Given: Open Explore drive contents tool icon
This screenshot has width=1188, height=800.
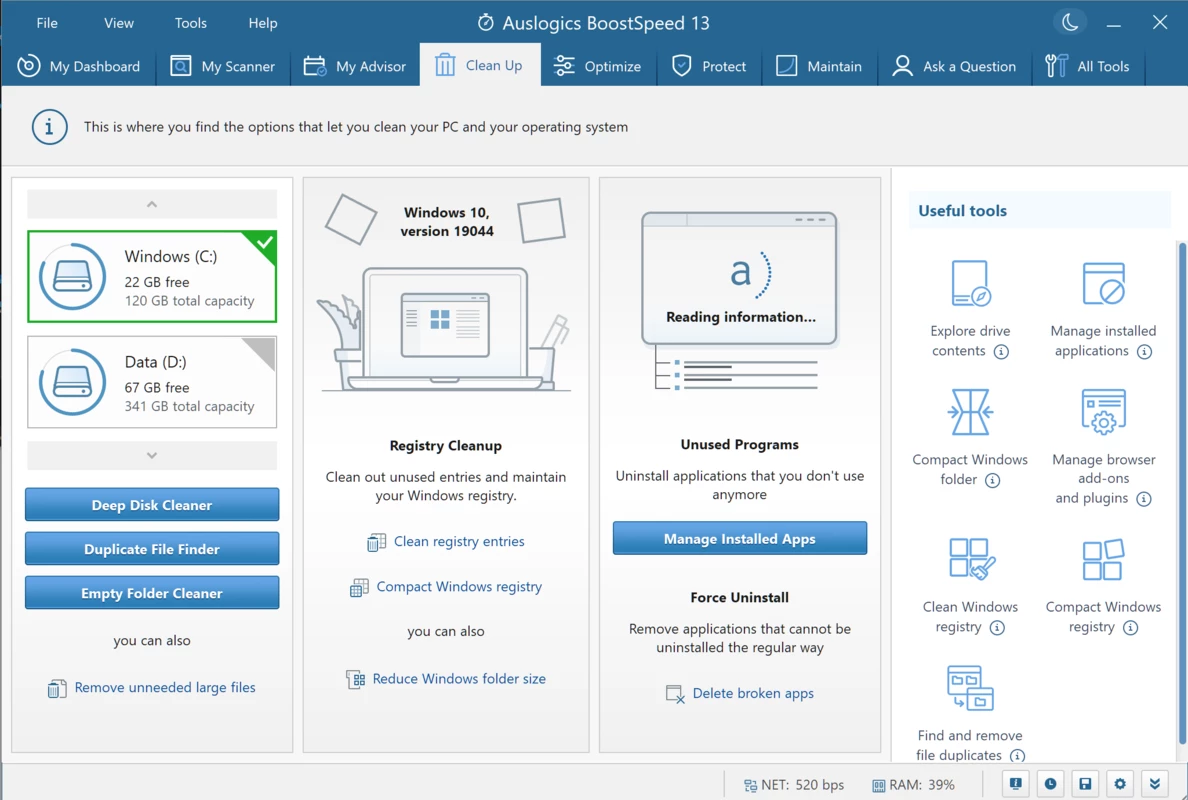Looking at the screenshot, I should pyautogui.click(x=970, y=283).
